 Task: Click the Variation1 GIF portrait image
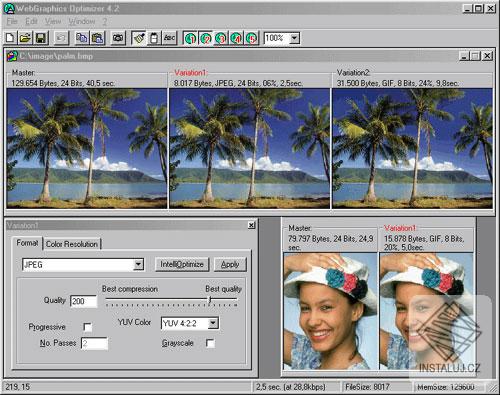[x=426, y=311]
